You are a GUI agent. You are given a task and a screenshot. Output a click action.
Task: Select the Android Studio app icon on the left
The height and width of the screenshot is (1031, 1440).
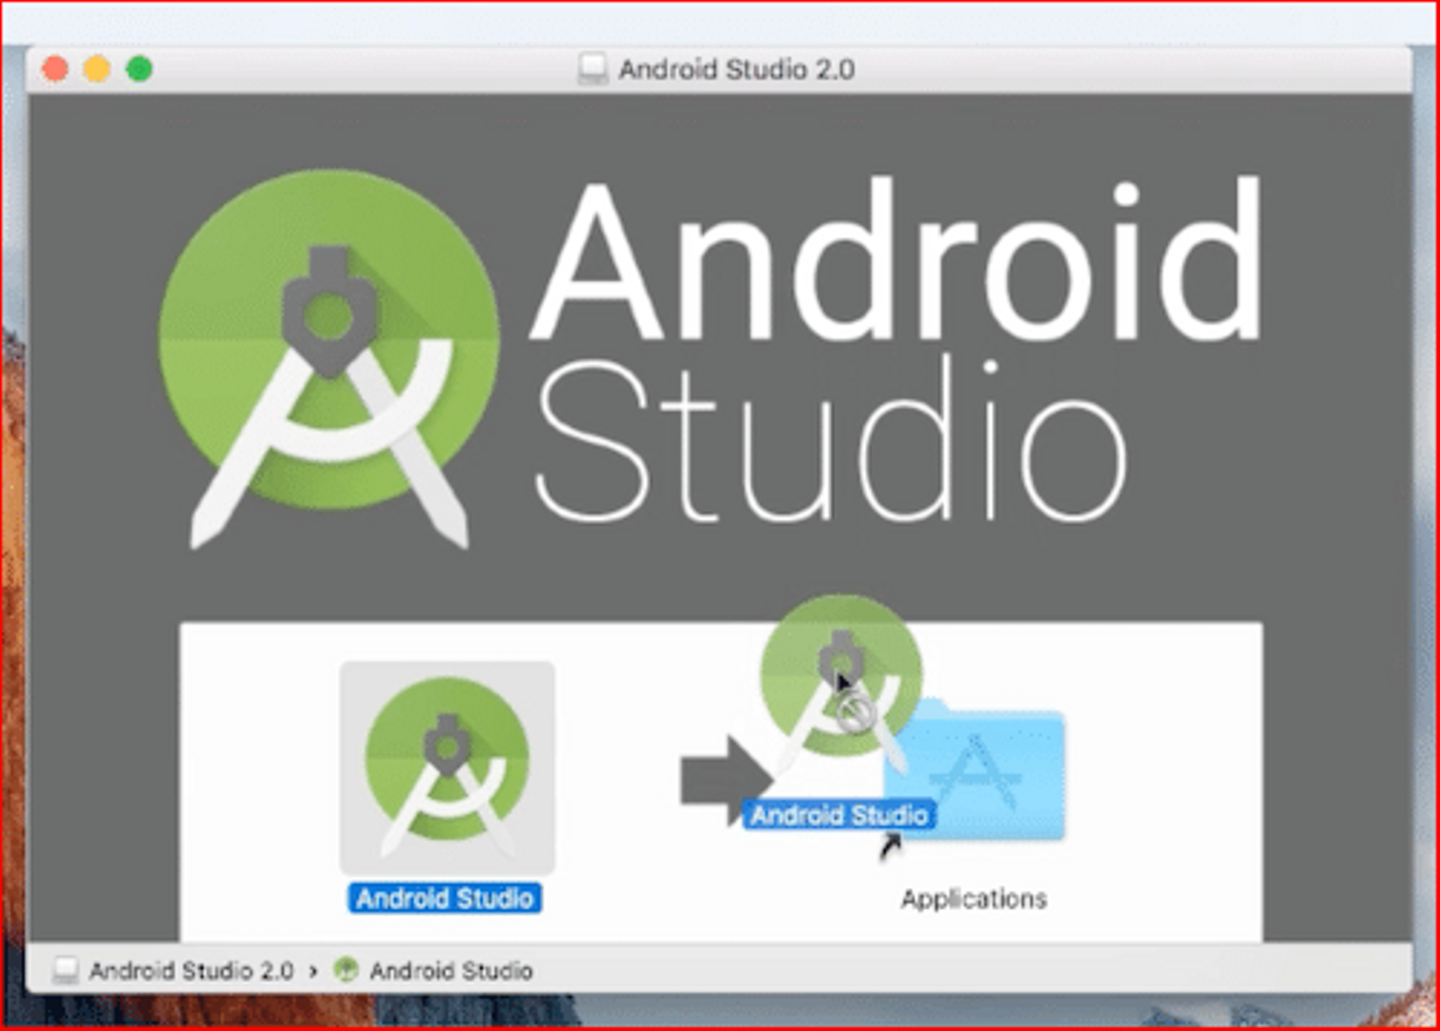click(x=447, y=767)
